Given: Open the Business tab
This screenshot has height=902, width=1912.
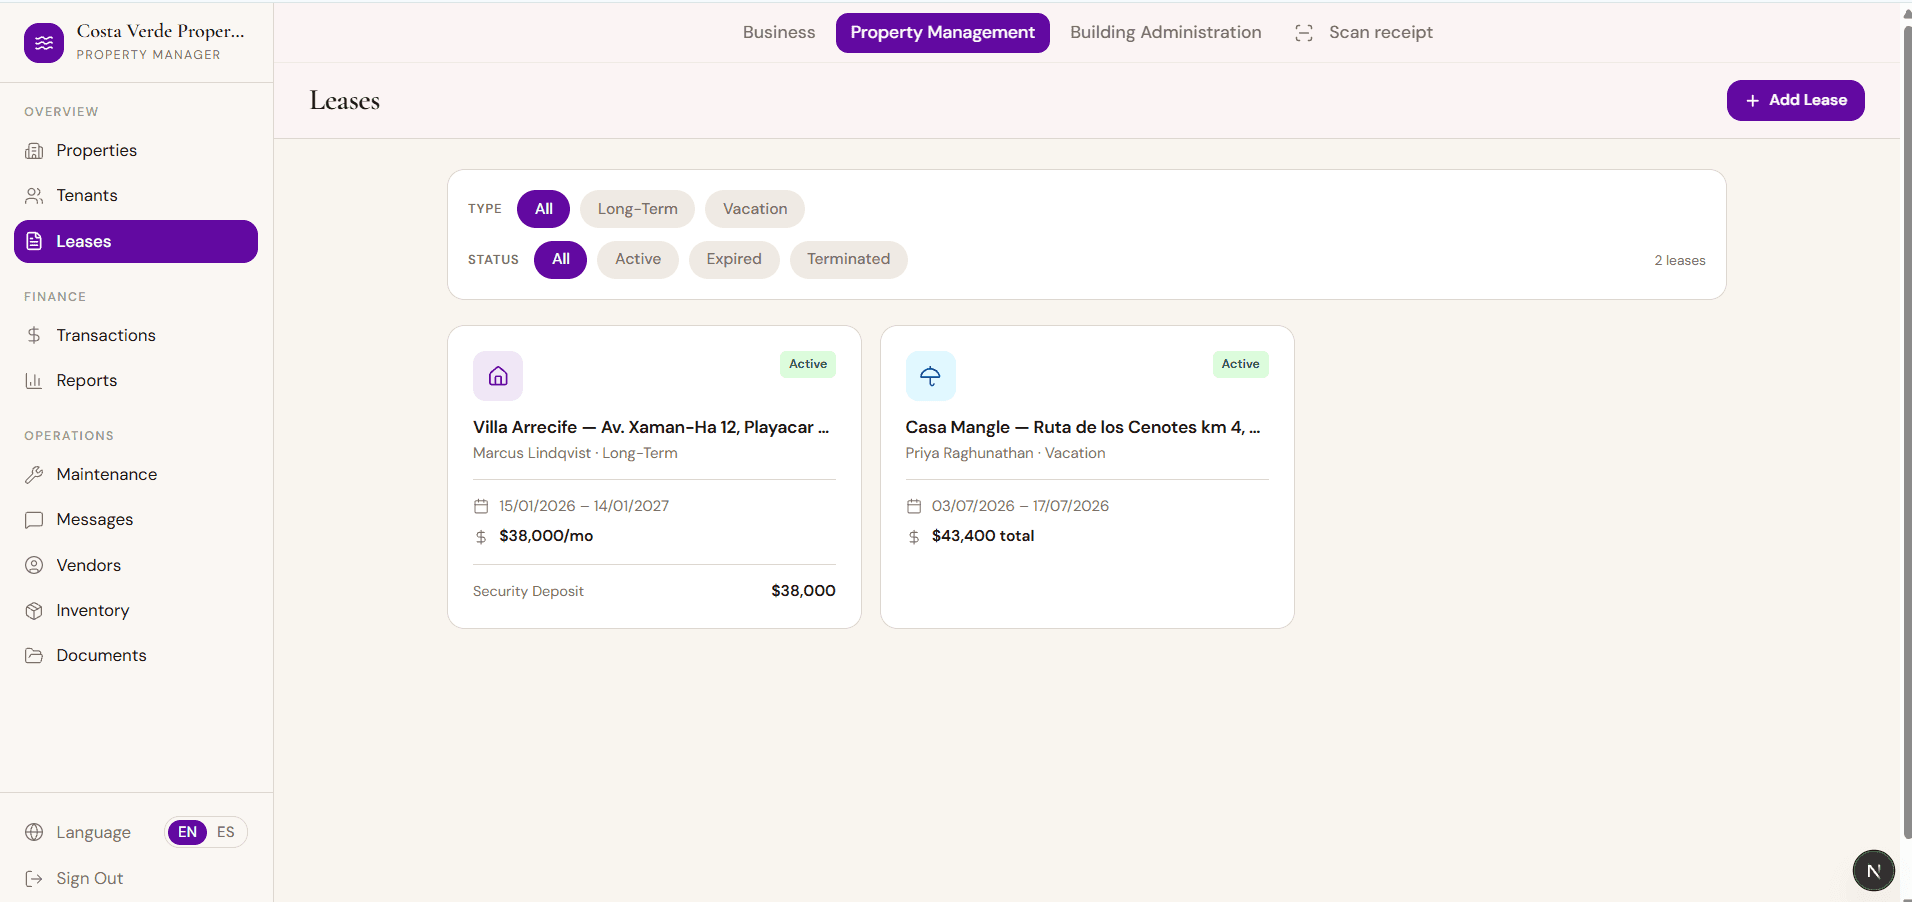Looking at the screenshot, I should coord(779,32).
